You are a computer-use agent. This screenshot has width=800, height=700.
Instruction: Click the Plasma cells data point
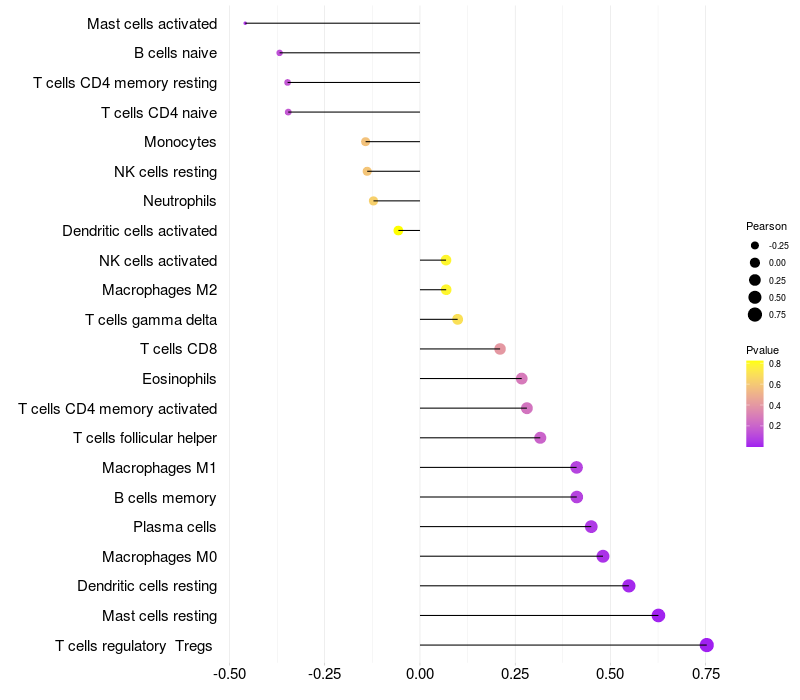(x=591, y=527)
